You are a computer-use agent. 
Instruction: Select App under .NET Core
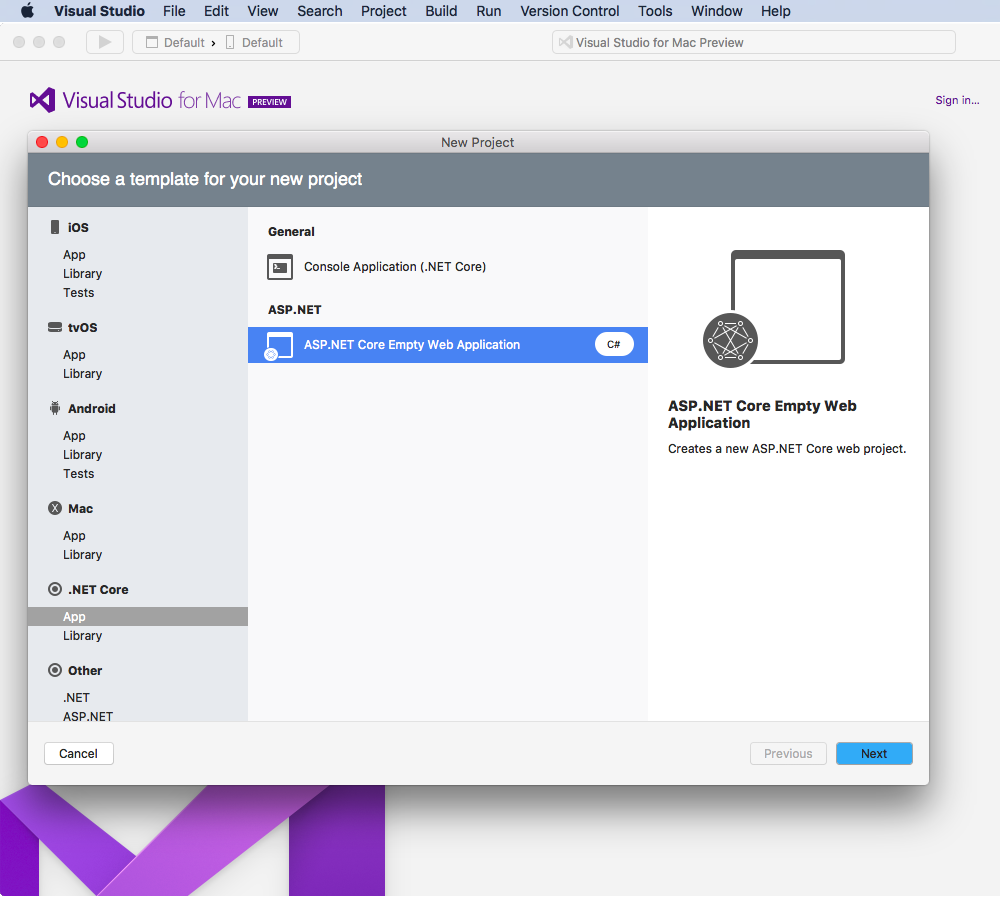point(138,617)
